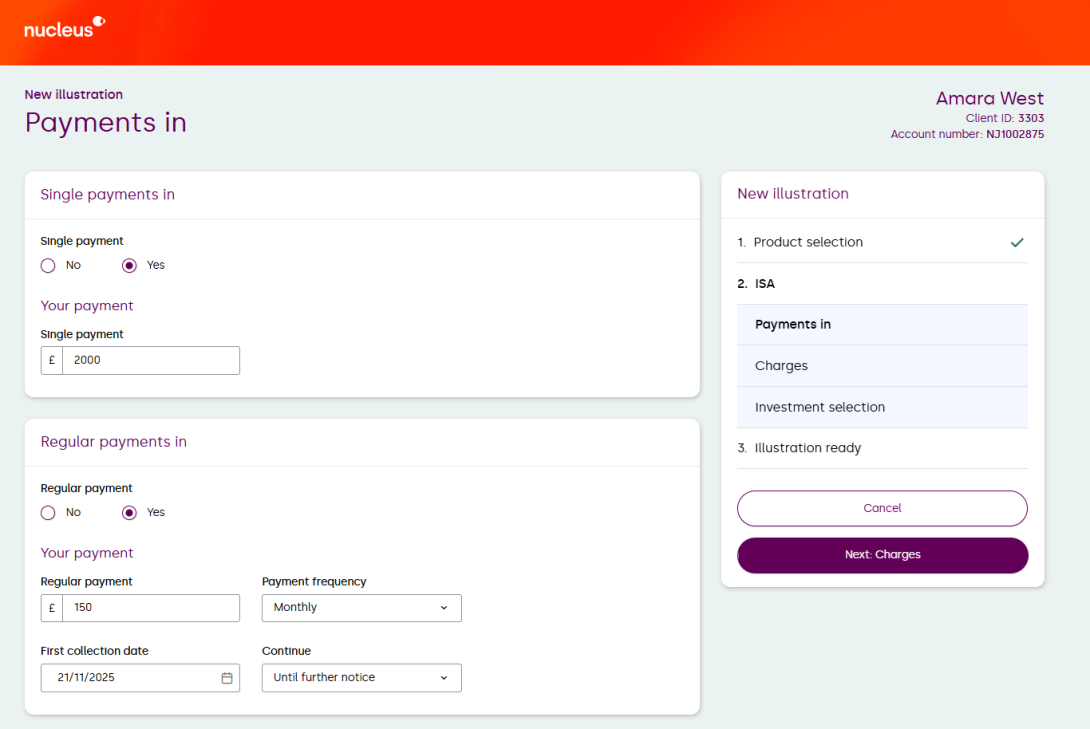Viewport: 1090px width, 729px height.
Task: Click the pound symbol beside Single payment
Action: [52, 360]
